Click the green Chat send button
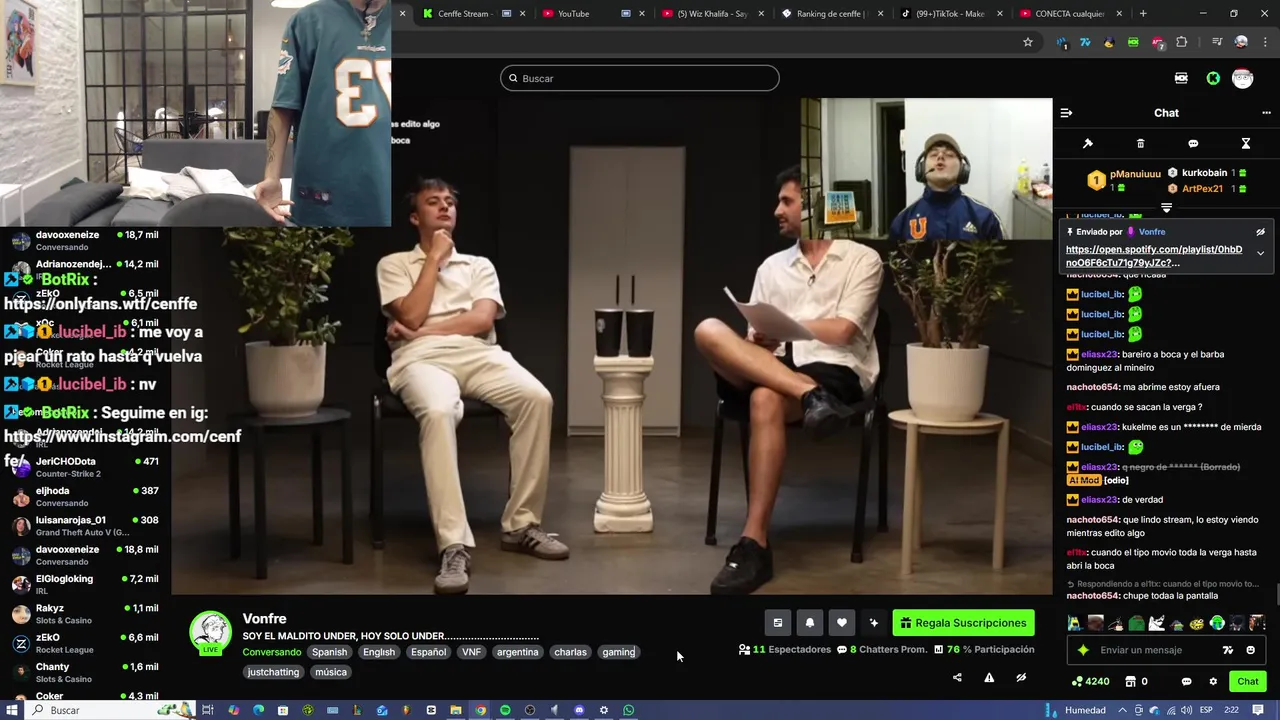The image size is (1280, 720). point(1248,681)
